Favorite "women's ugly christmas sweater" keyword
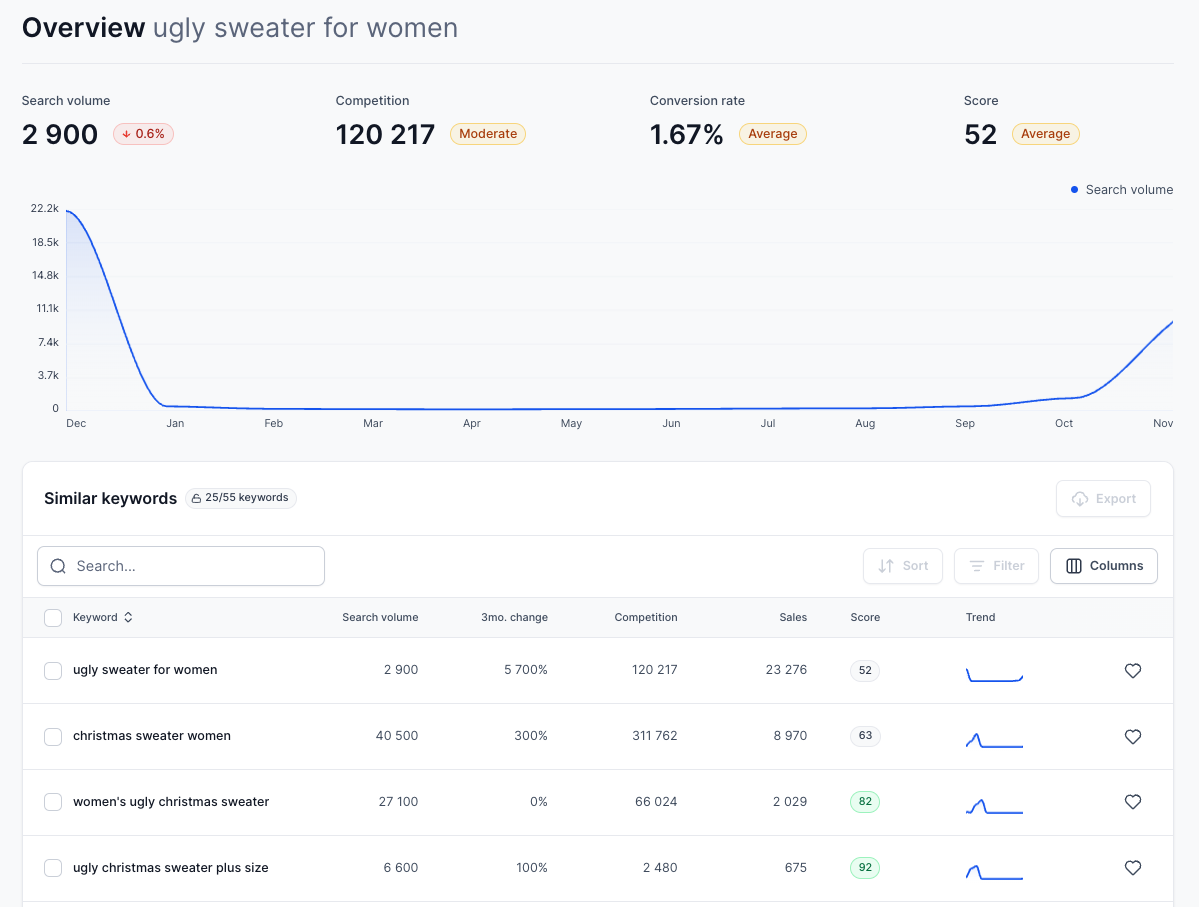The width and height of the screenshot is (1199, 907). (x=1132, y=801)
